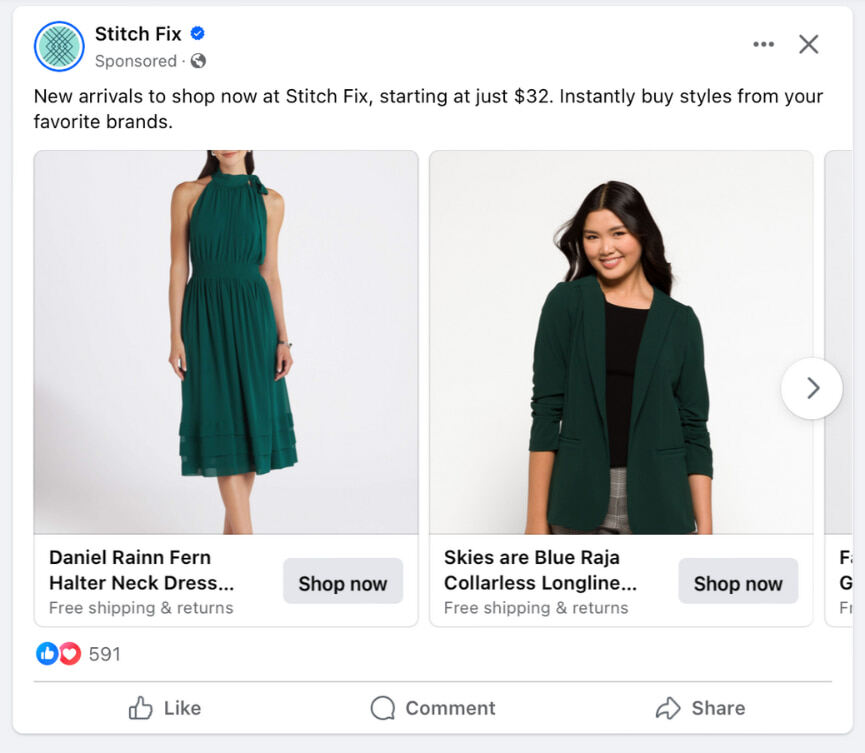Advance the carousel with the right chevron arrow
The image size is (865, 753).
tap(812, 388)
